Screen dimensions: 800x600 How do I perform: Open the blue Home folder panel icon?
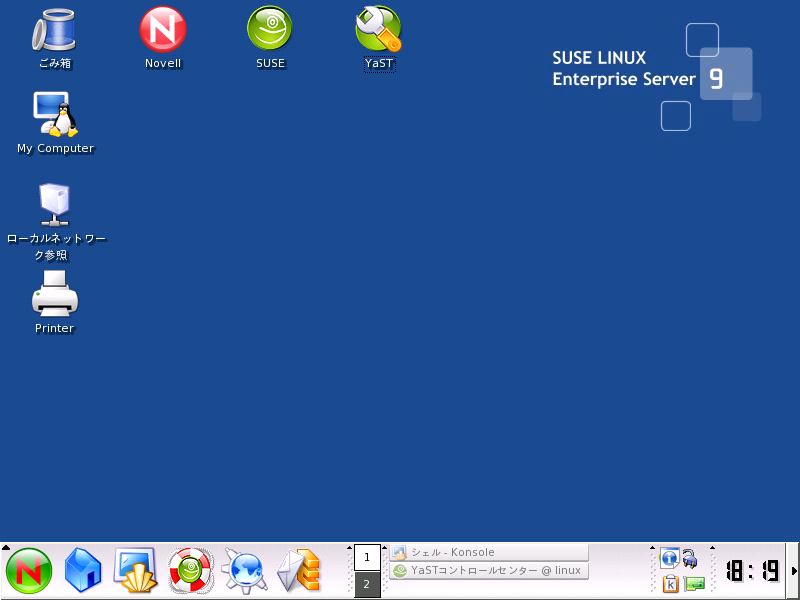pos(83,570)
